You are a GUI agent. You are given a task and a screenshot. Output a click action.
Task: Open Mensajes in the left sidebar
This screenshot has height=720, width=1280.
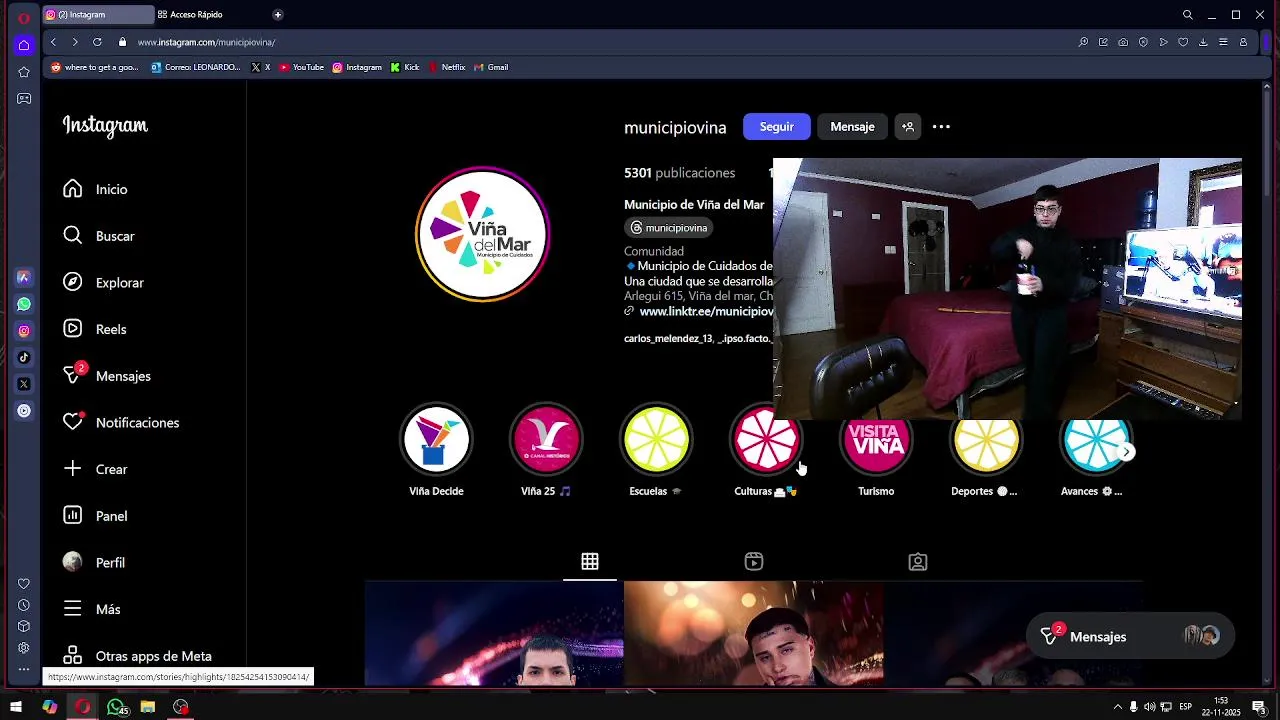107,376
